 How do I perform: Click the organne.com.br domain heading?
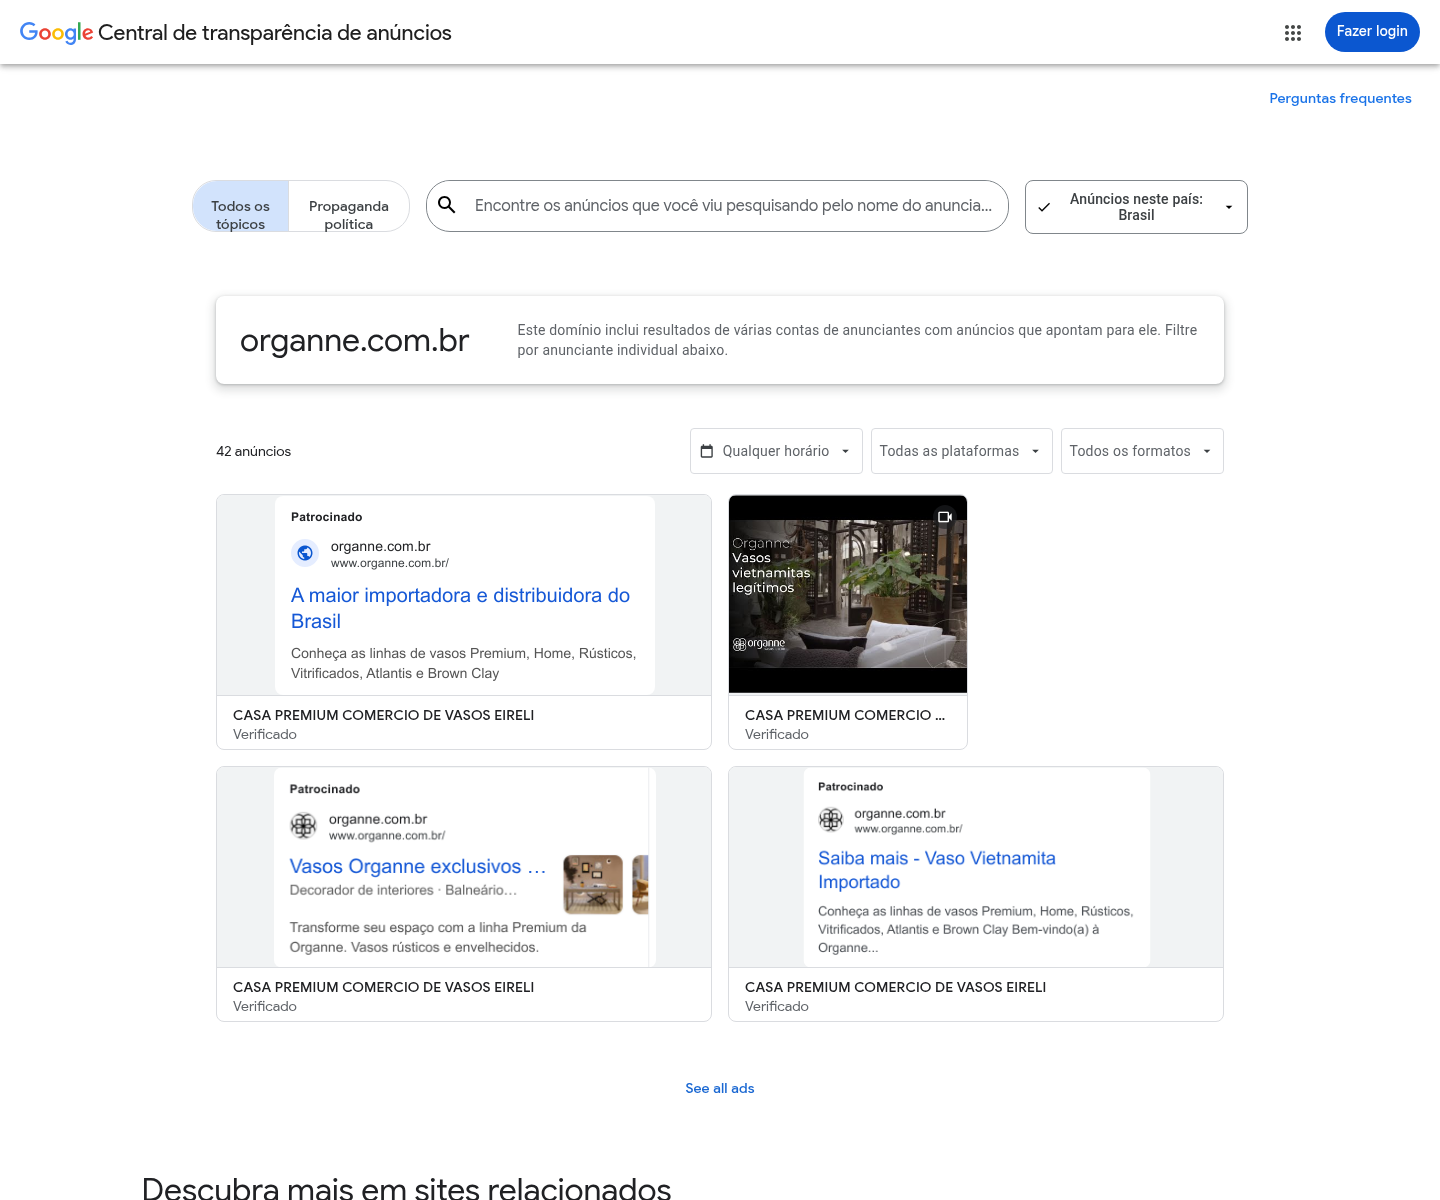[x=355, y=340]
